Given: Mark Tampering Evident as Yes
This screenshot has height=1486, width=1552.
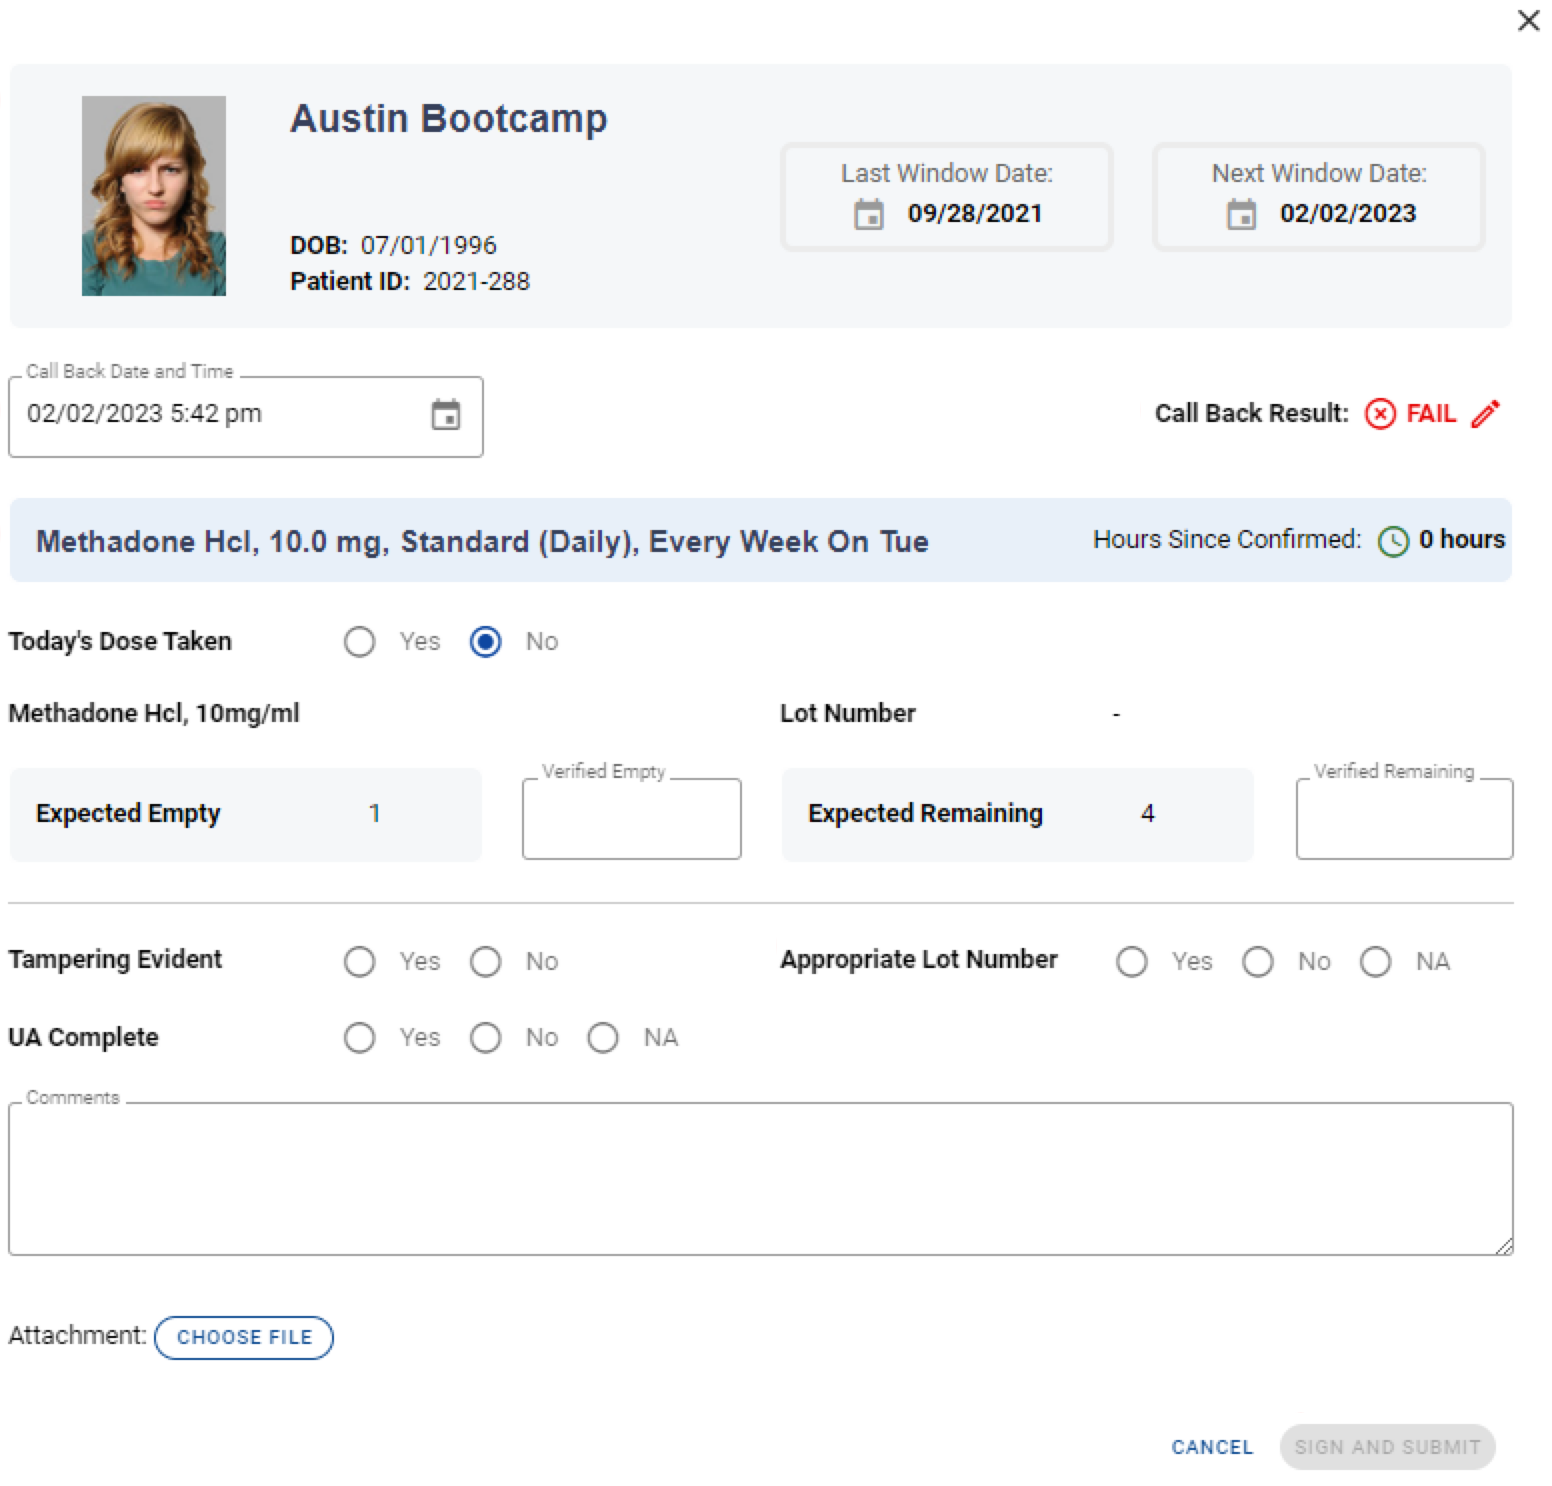Looking at the screenshot, I should [360, 962].
